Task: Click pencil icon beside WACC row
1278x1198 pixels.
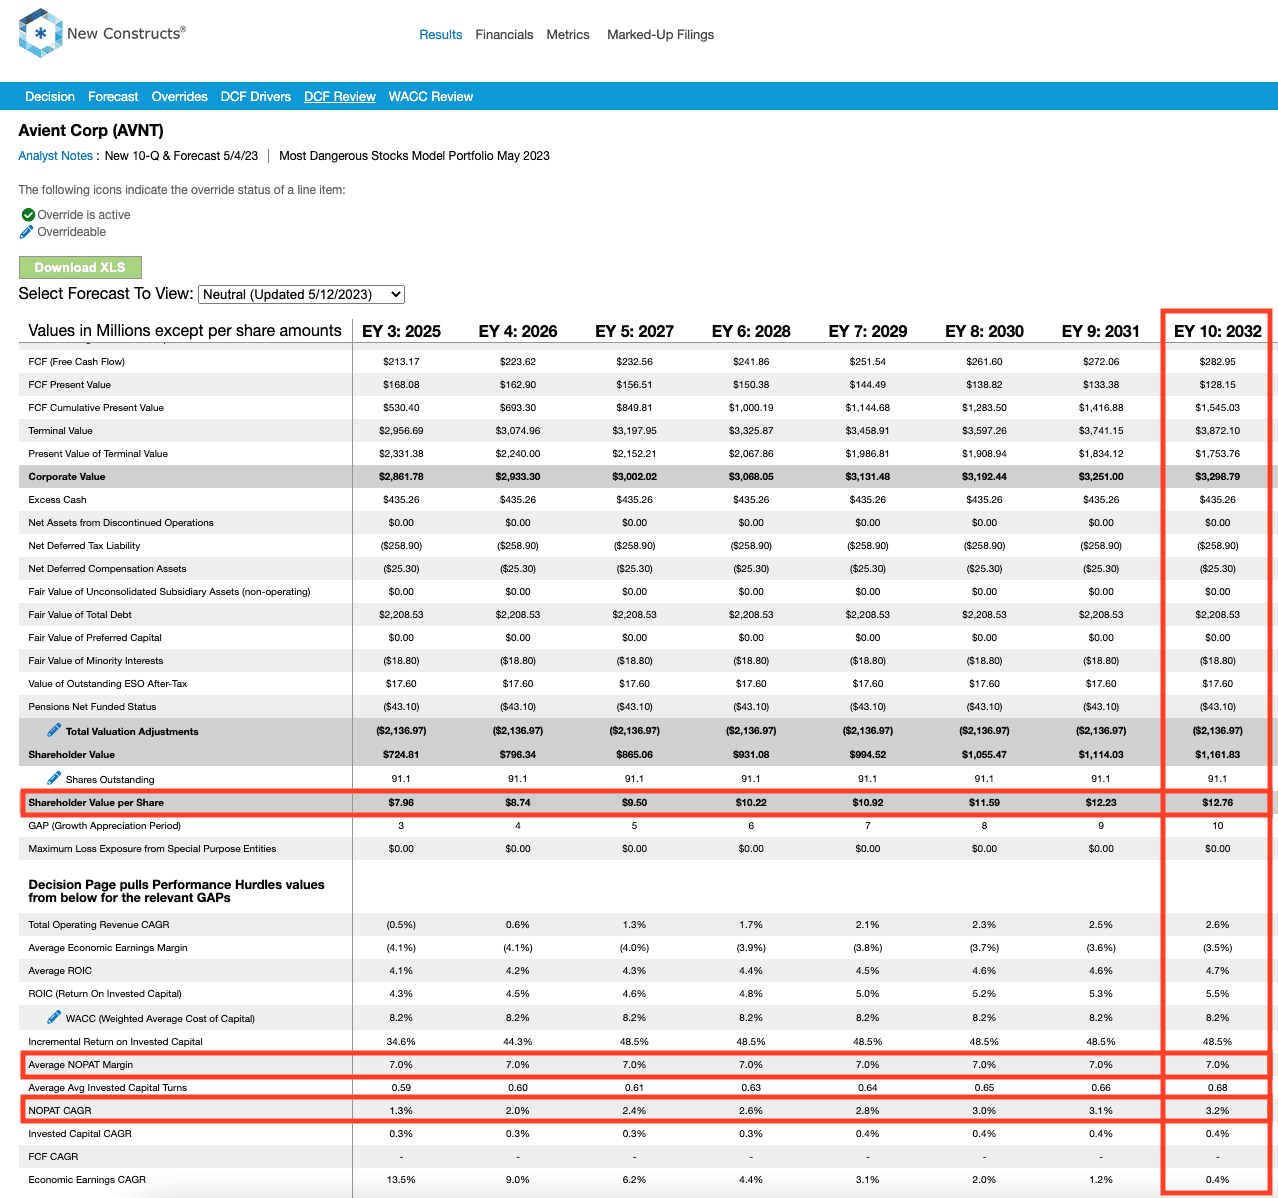Action: click(x=54, y=1017)
